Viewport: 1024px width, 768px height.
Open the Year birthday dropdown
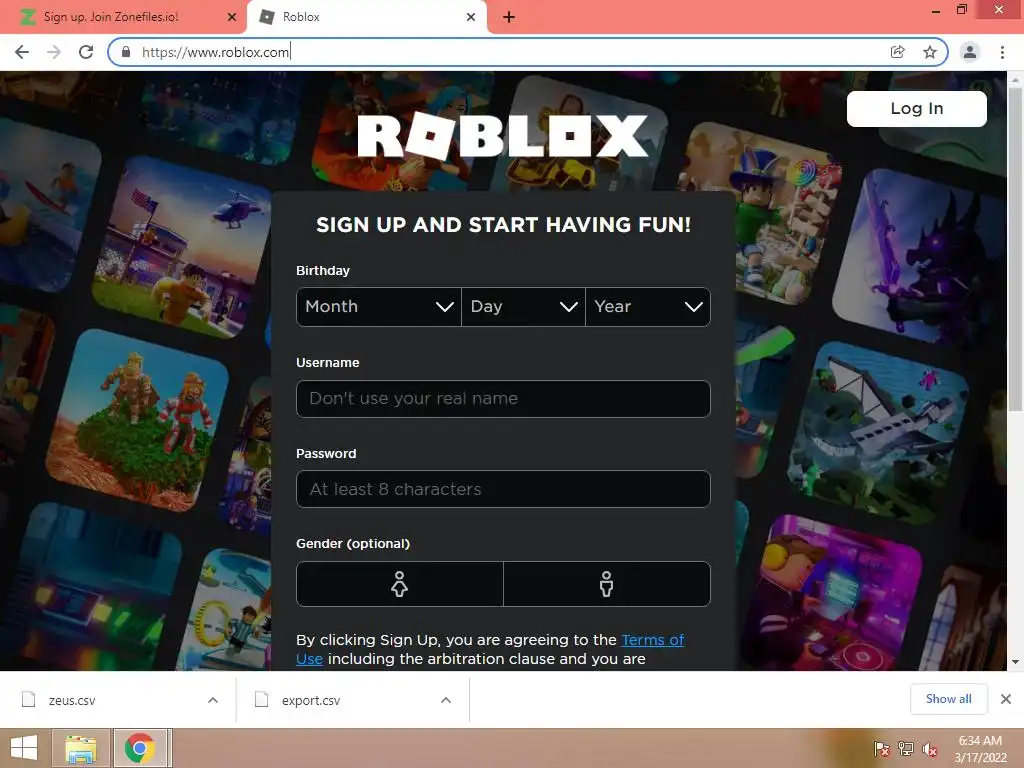tap(648, 307)
